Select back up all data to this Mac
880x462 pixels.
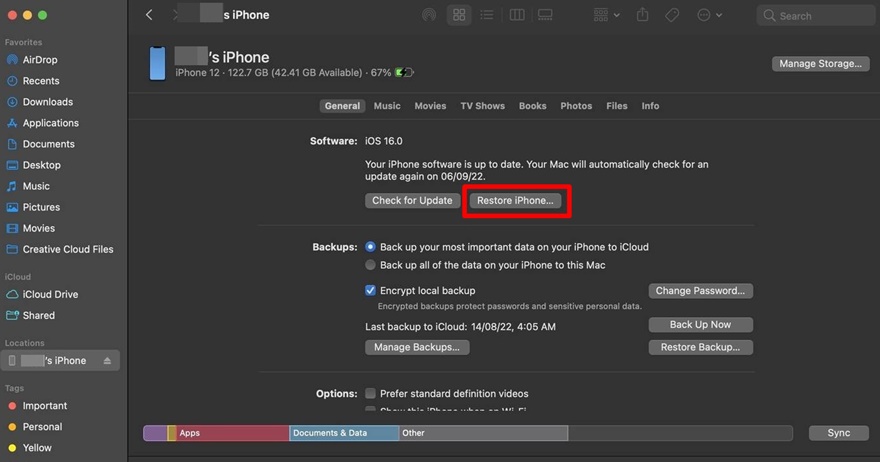pyautogui.click(x=371, y=265)
